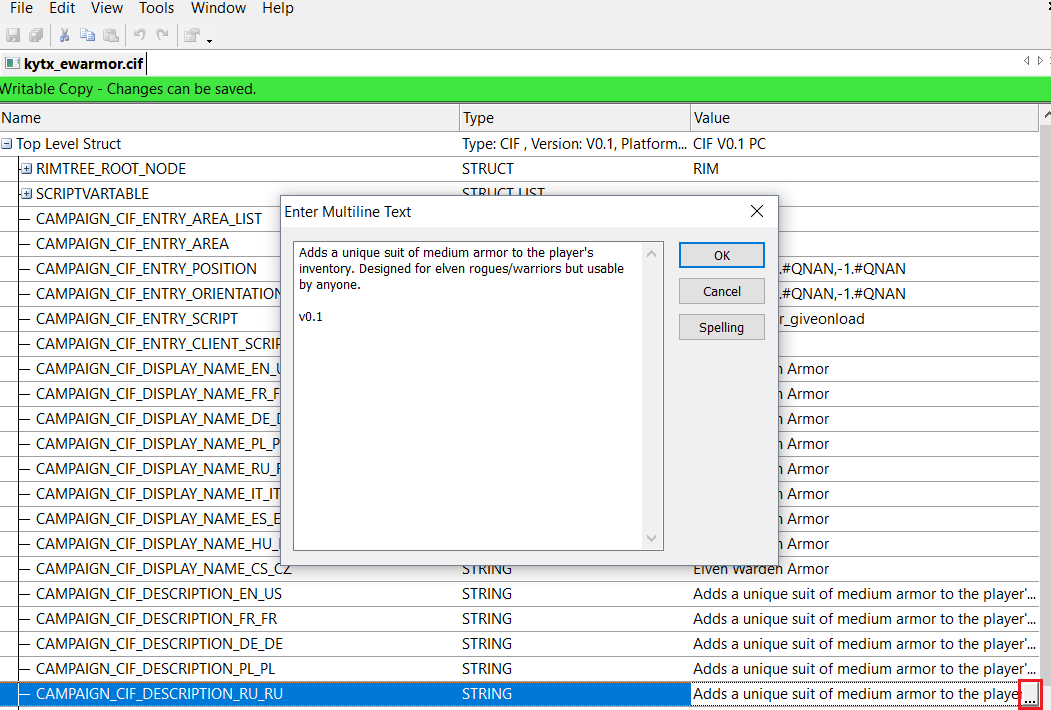
Task: Click the kytx_ewarmor.cif document tab icon
Action: 12,64
